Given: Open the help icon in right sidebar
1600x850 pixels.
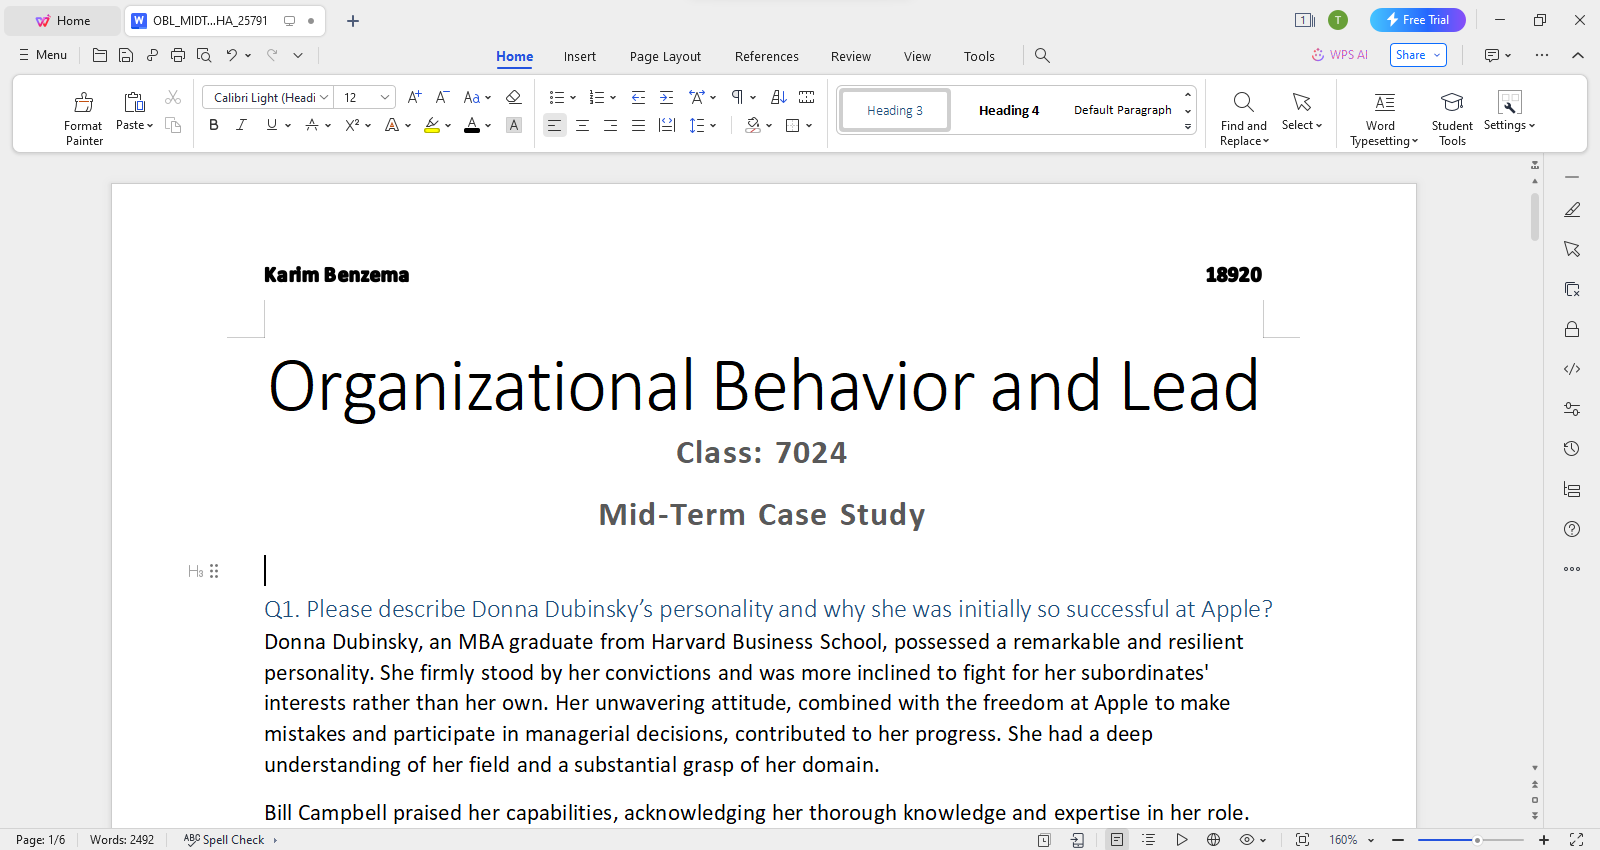Looking at the screenshot, I should coord(1572,529).
